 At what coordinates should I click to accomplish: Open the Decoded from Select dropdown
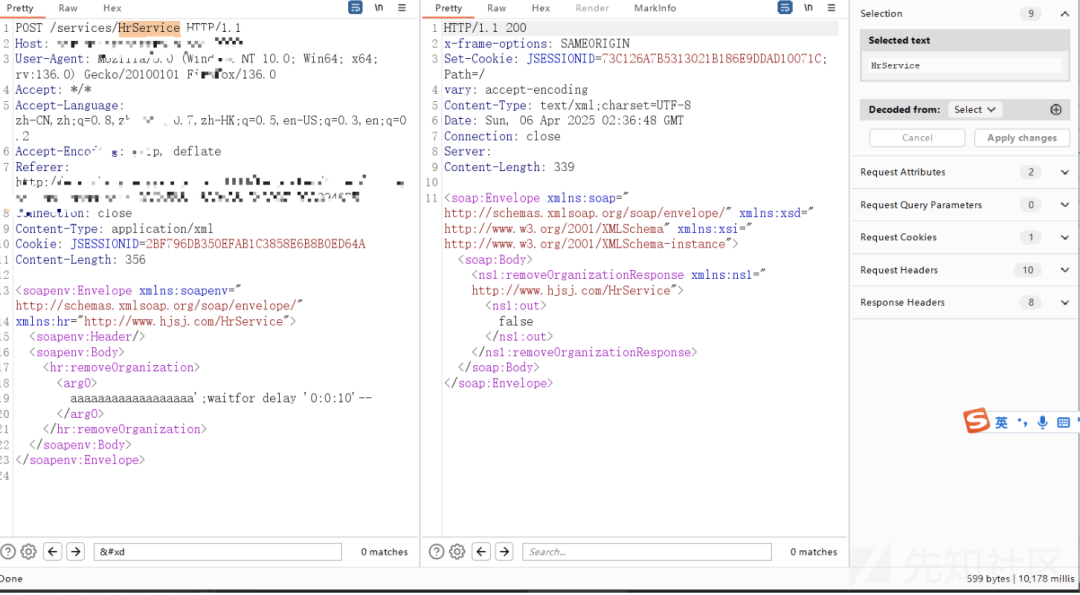[975, 109]
